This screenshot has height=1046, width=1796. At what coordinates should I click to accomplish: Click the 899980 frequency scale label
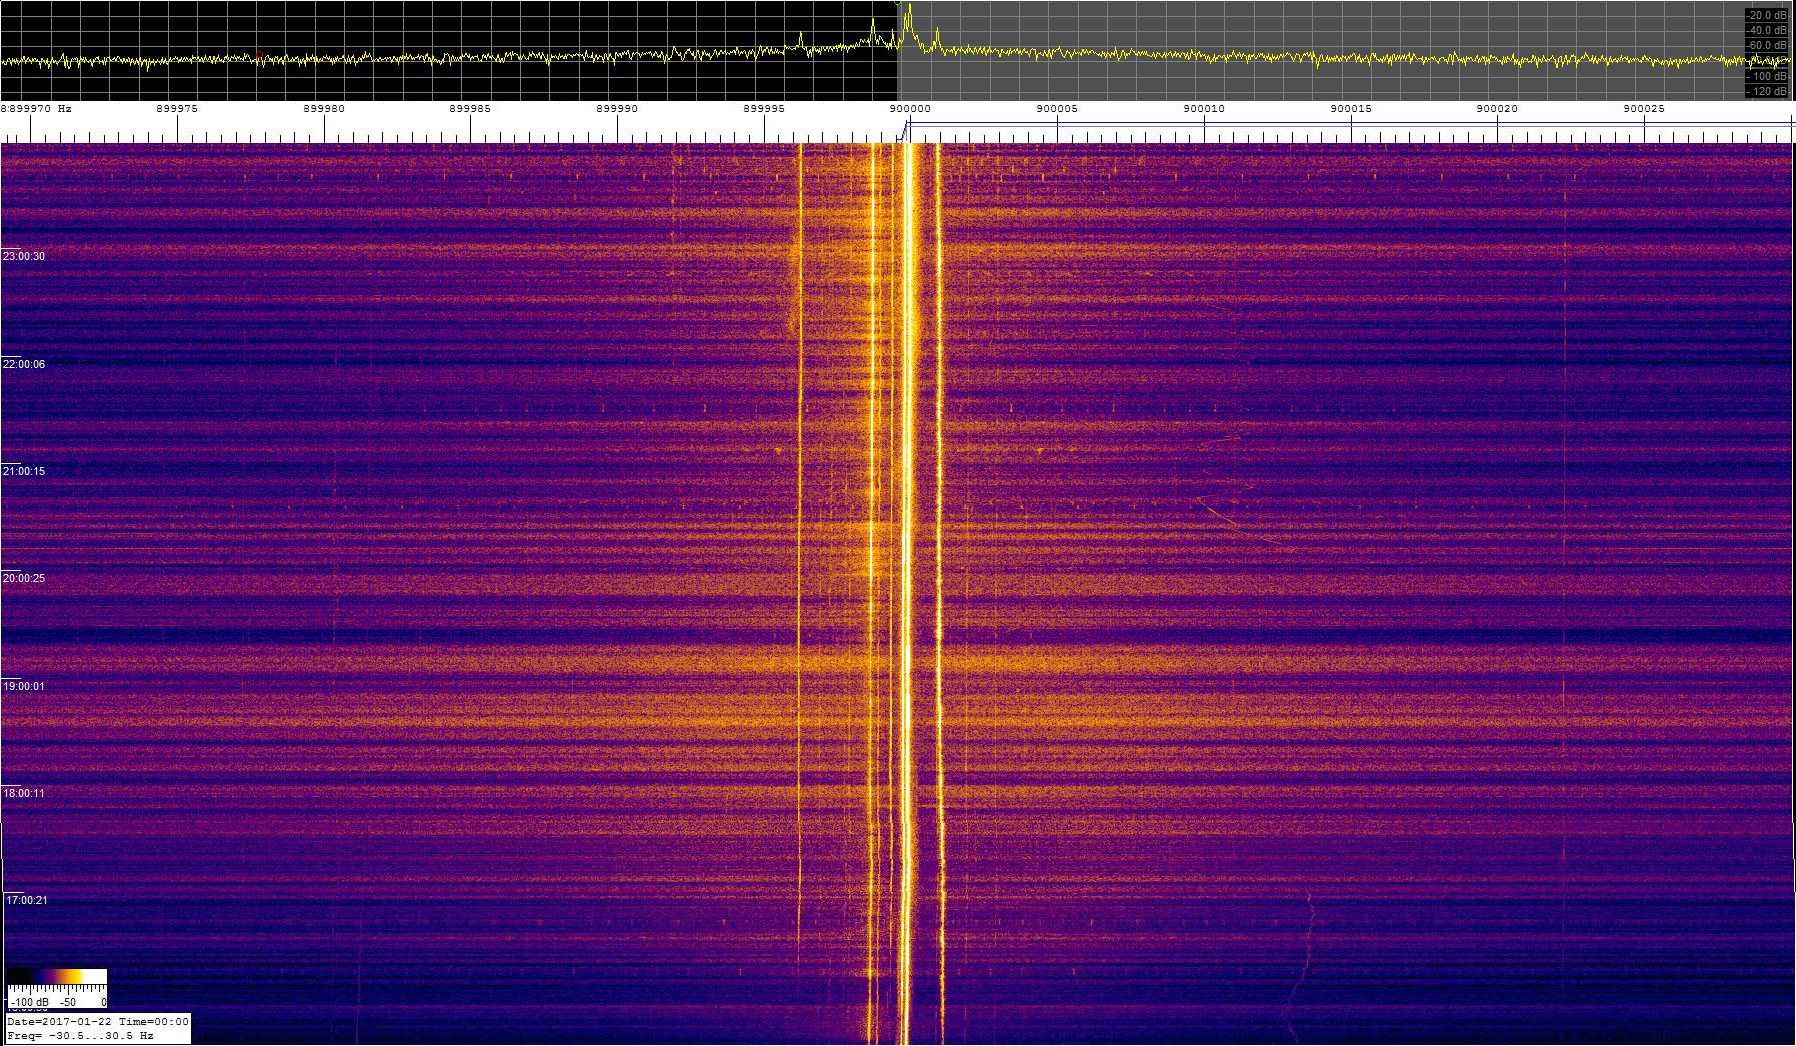pos(324,108)
